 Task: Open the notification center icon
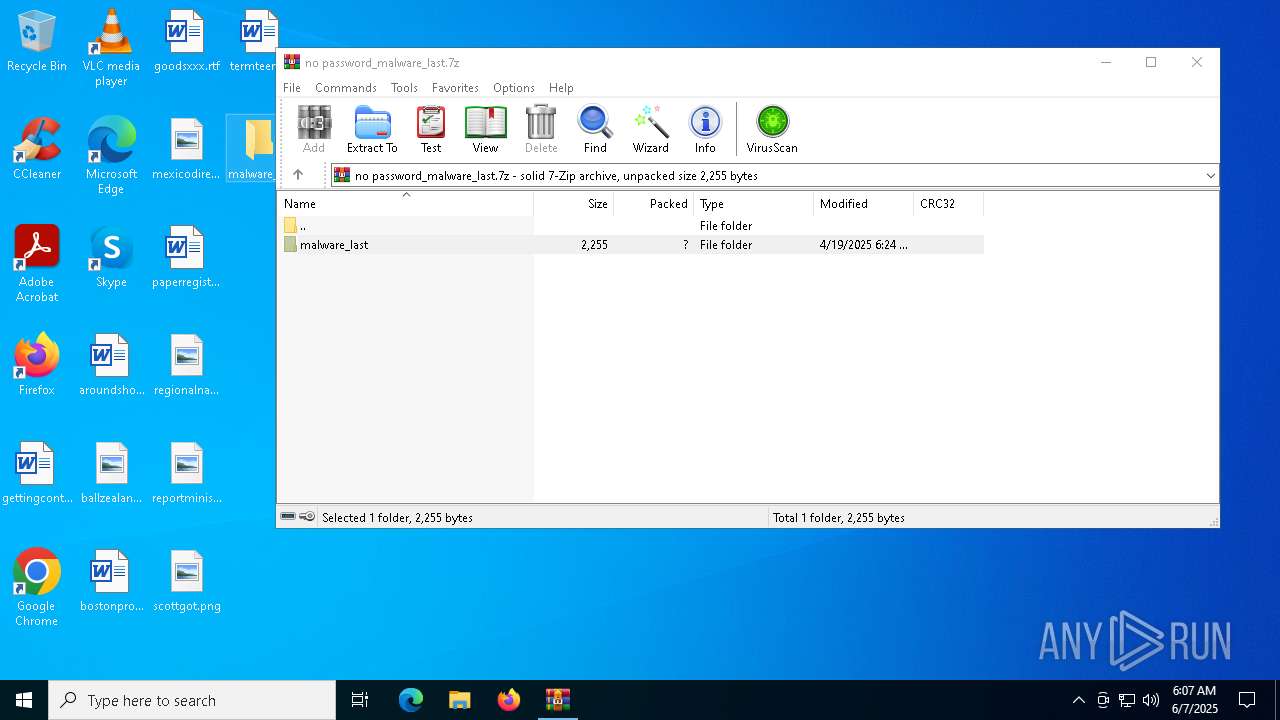(1247, 700)
